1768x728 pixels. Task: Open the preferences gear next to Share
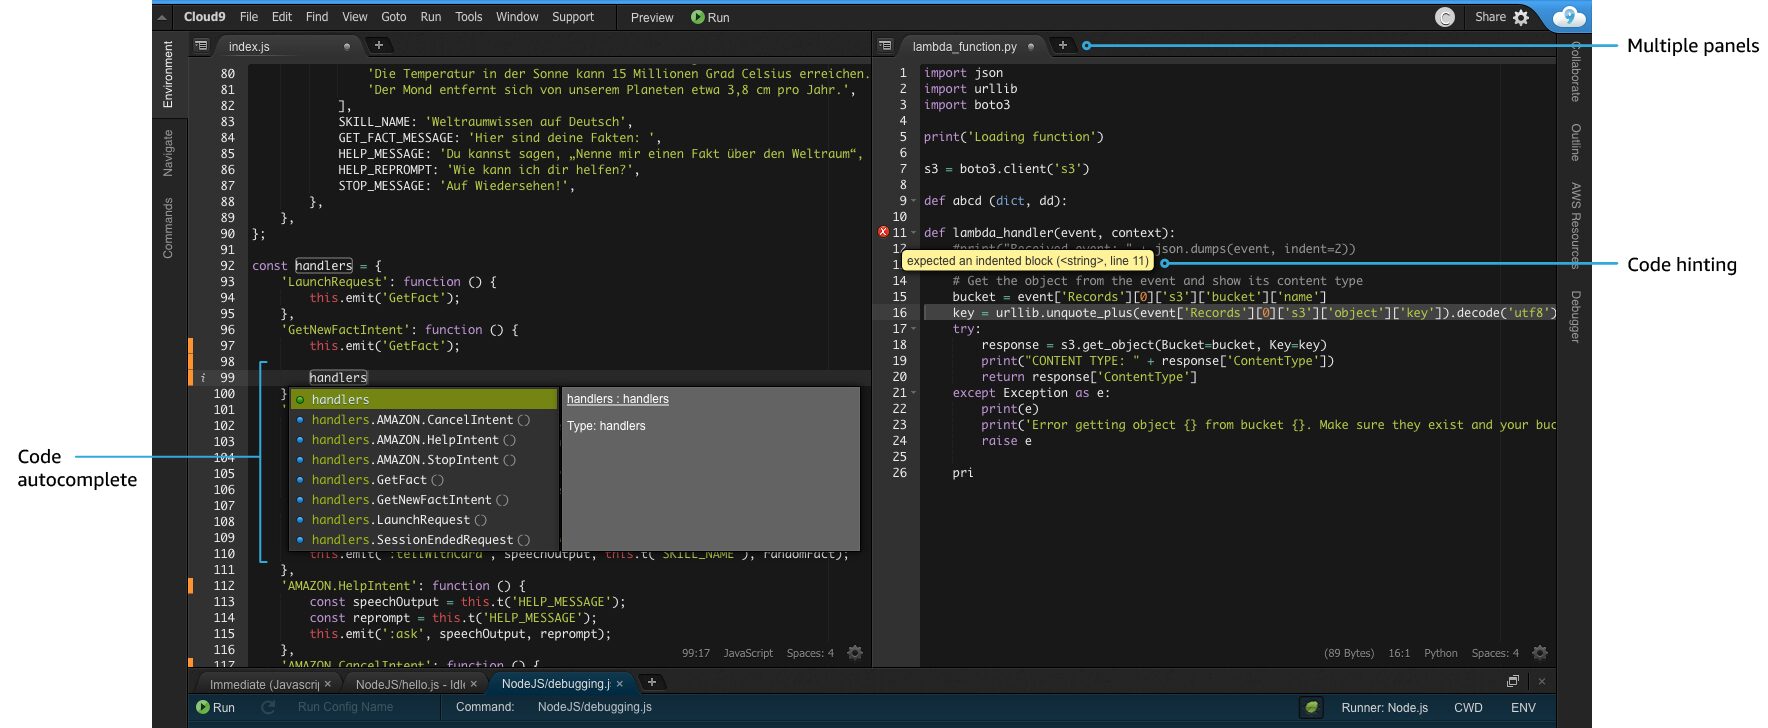pos(1521,17)
